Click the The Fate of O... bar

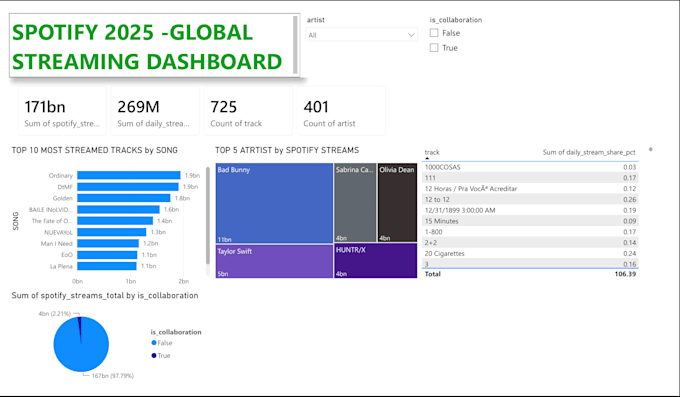[x=115, y=221]
